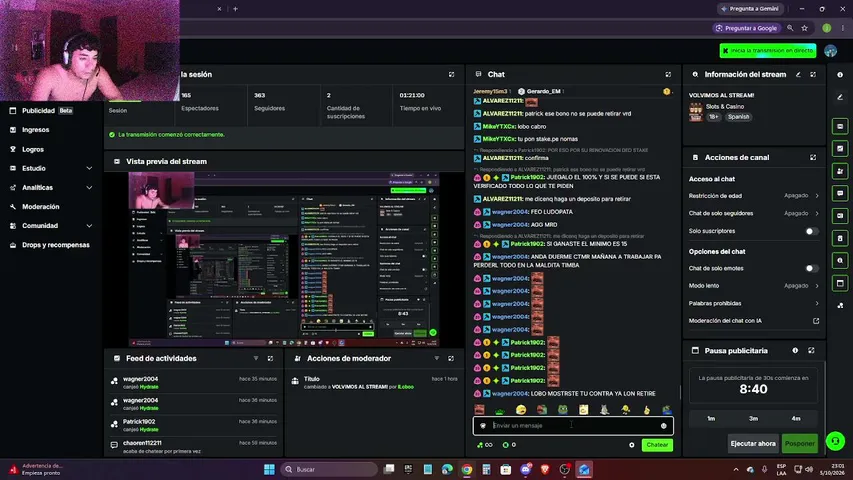Focus the Enviar un mensaje chat input
The height and width of the screenshot is (480, 853).
point(573,426)
